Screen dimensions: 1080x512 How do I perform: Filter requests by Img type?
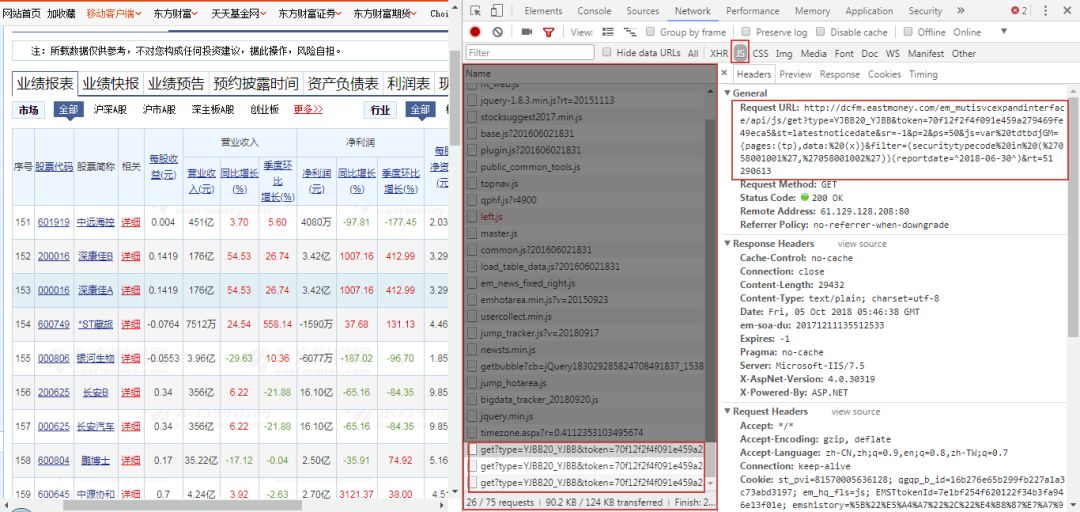784,53
